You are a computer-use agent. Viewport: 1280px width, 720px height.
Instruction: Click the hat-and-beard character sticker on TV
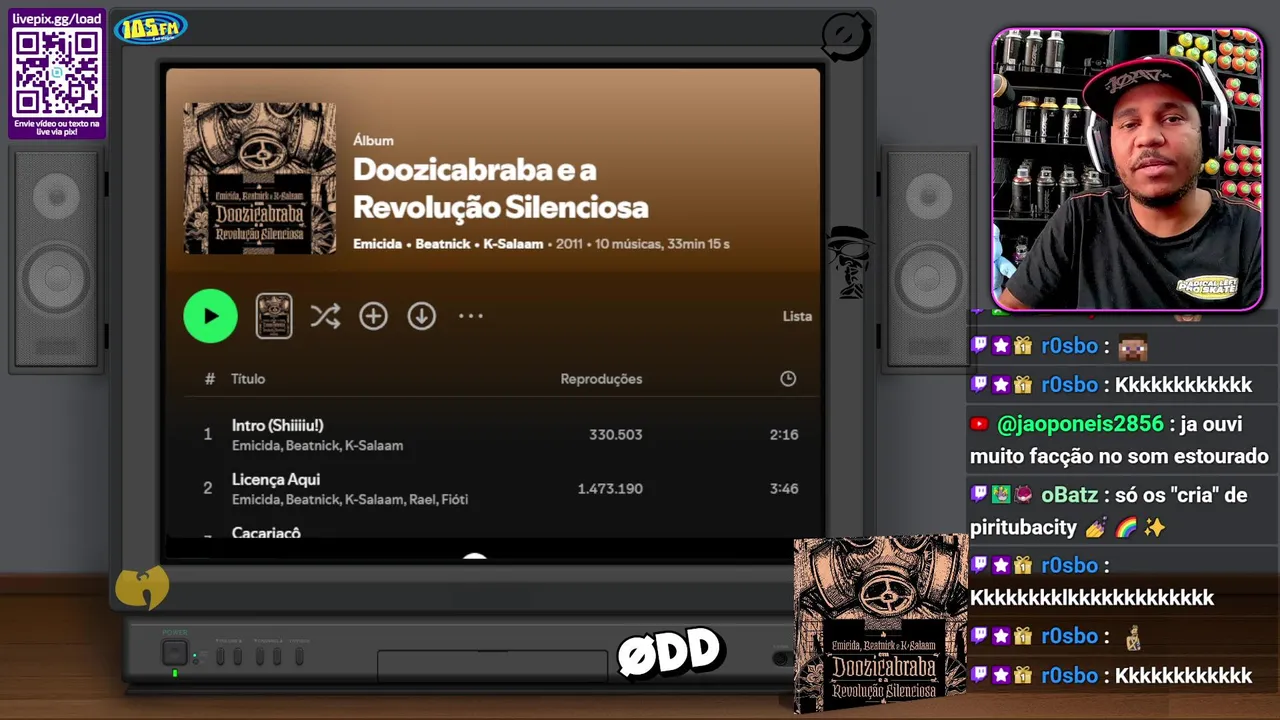point(851,262)
